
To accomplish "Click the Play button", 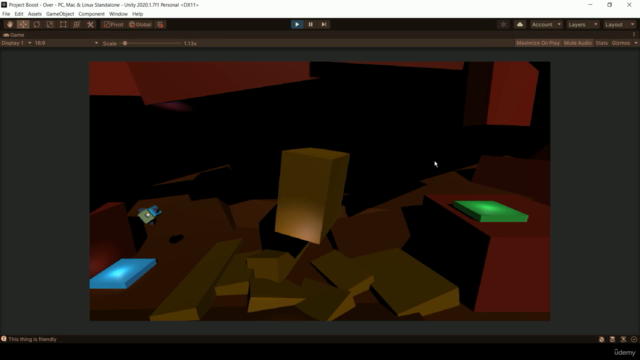I will click(x=297, y=24).
